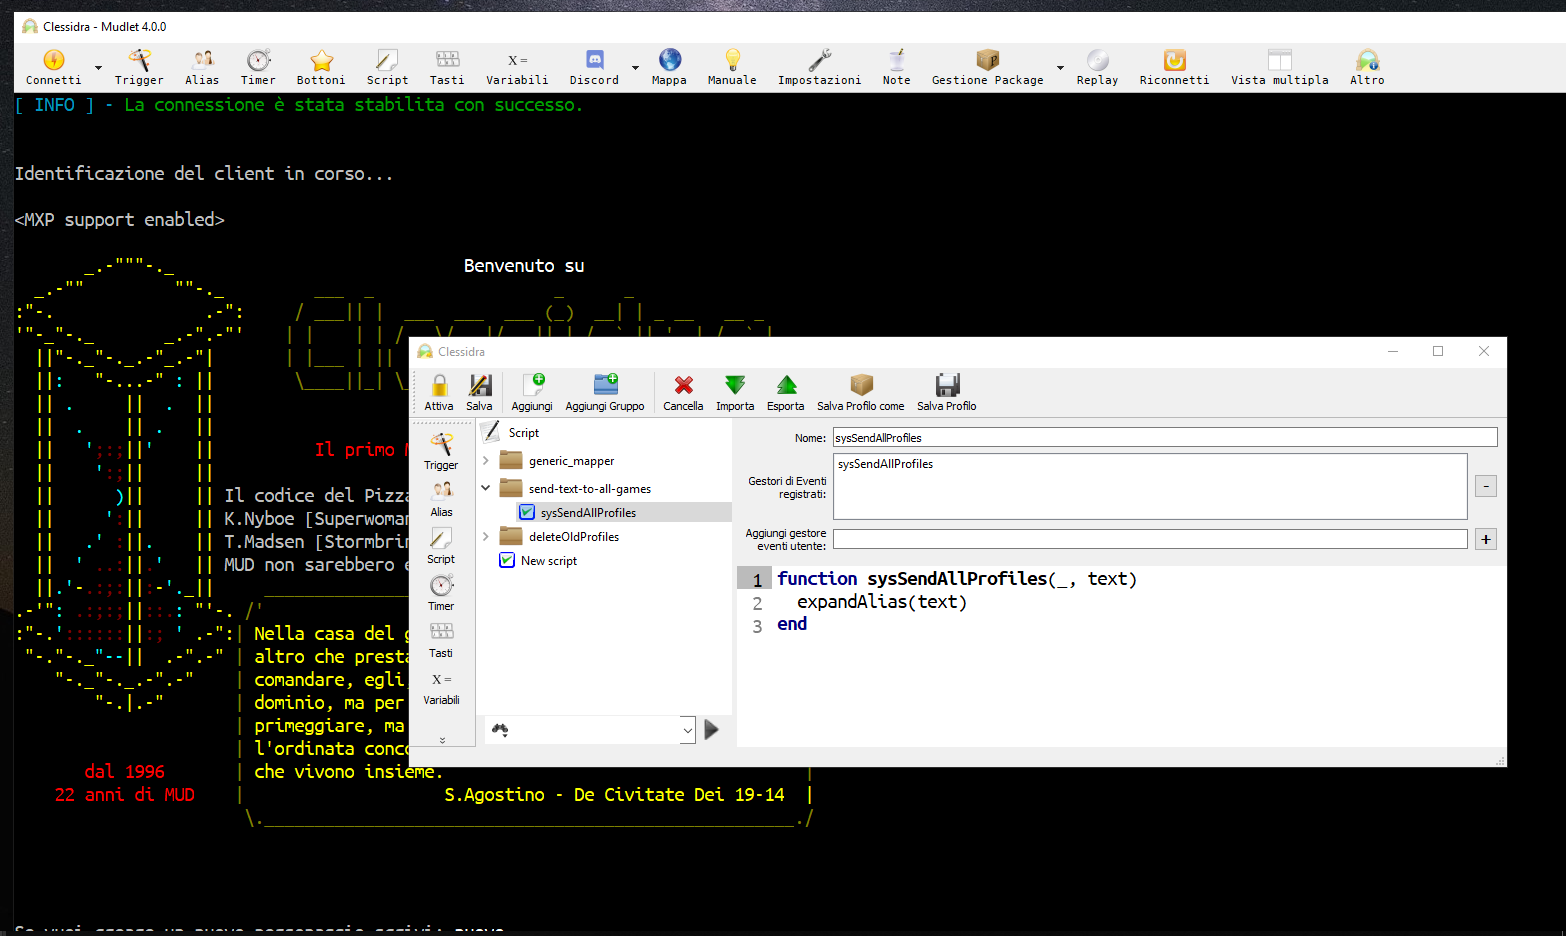Click the Aggiungi gestore eventi utente field
1566x936 pixels.
tap(1150, 539)
